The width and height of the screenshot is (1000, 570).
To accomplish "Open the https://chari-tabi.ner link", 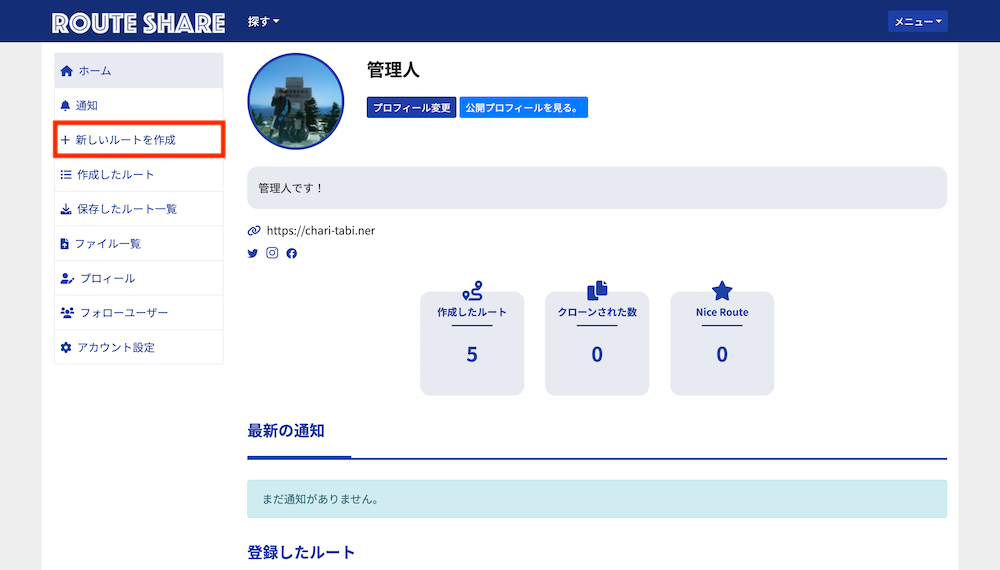I will point(321,230).
